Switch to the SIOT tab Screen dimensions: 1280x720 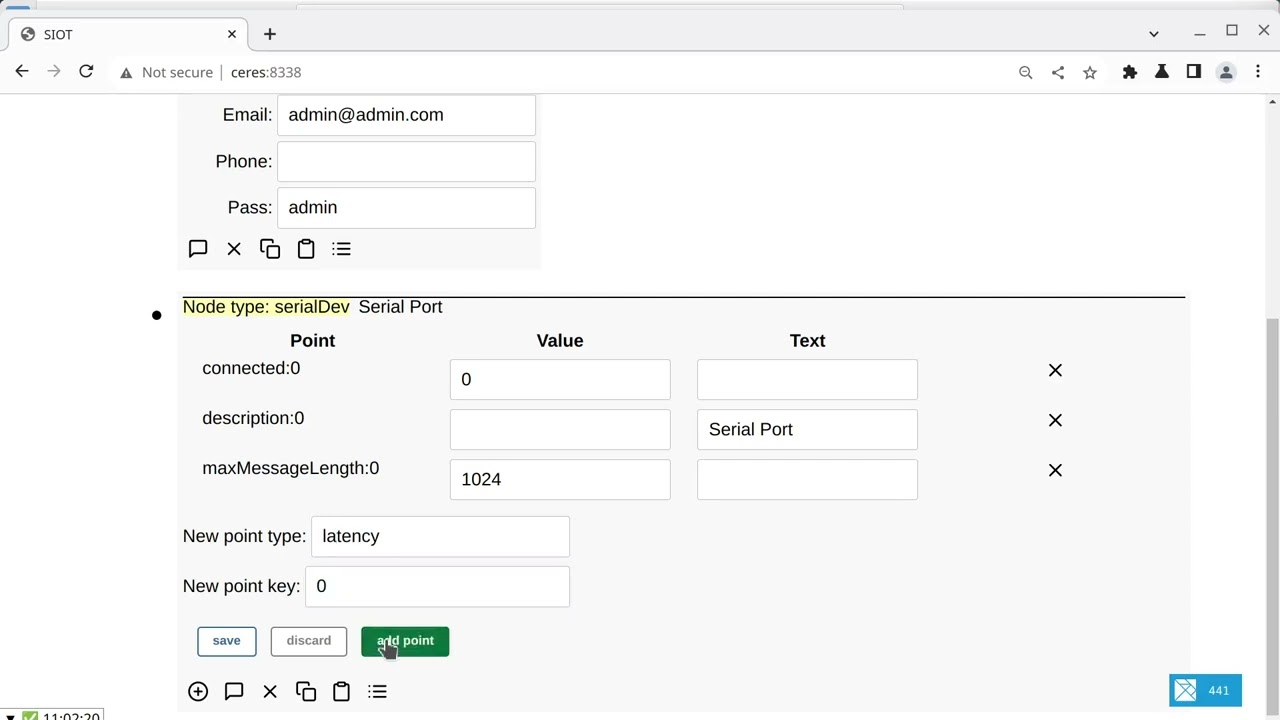(125, 34)
